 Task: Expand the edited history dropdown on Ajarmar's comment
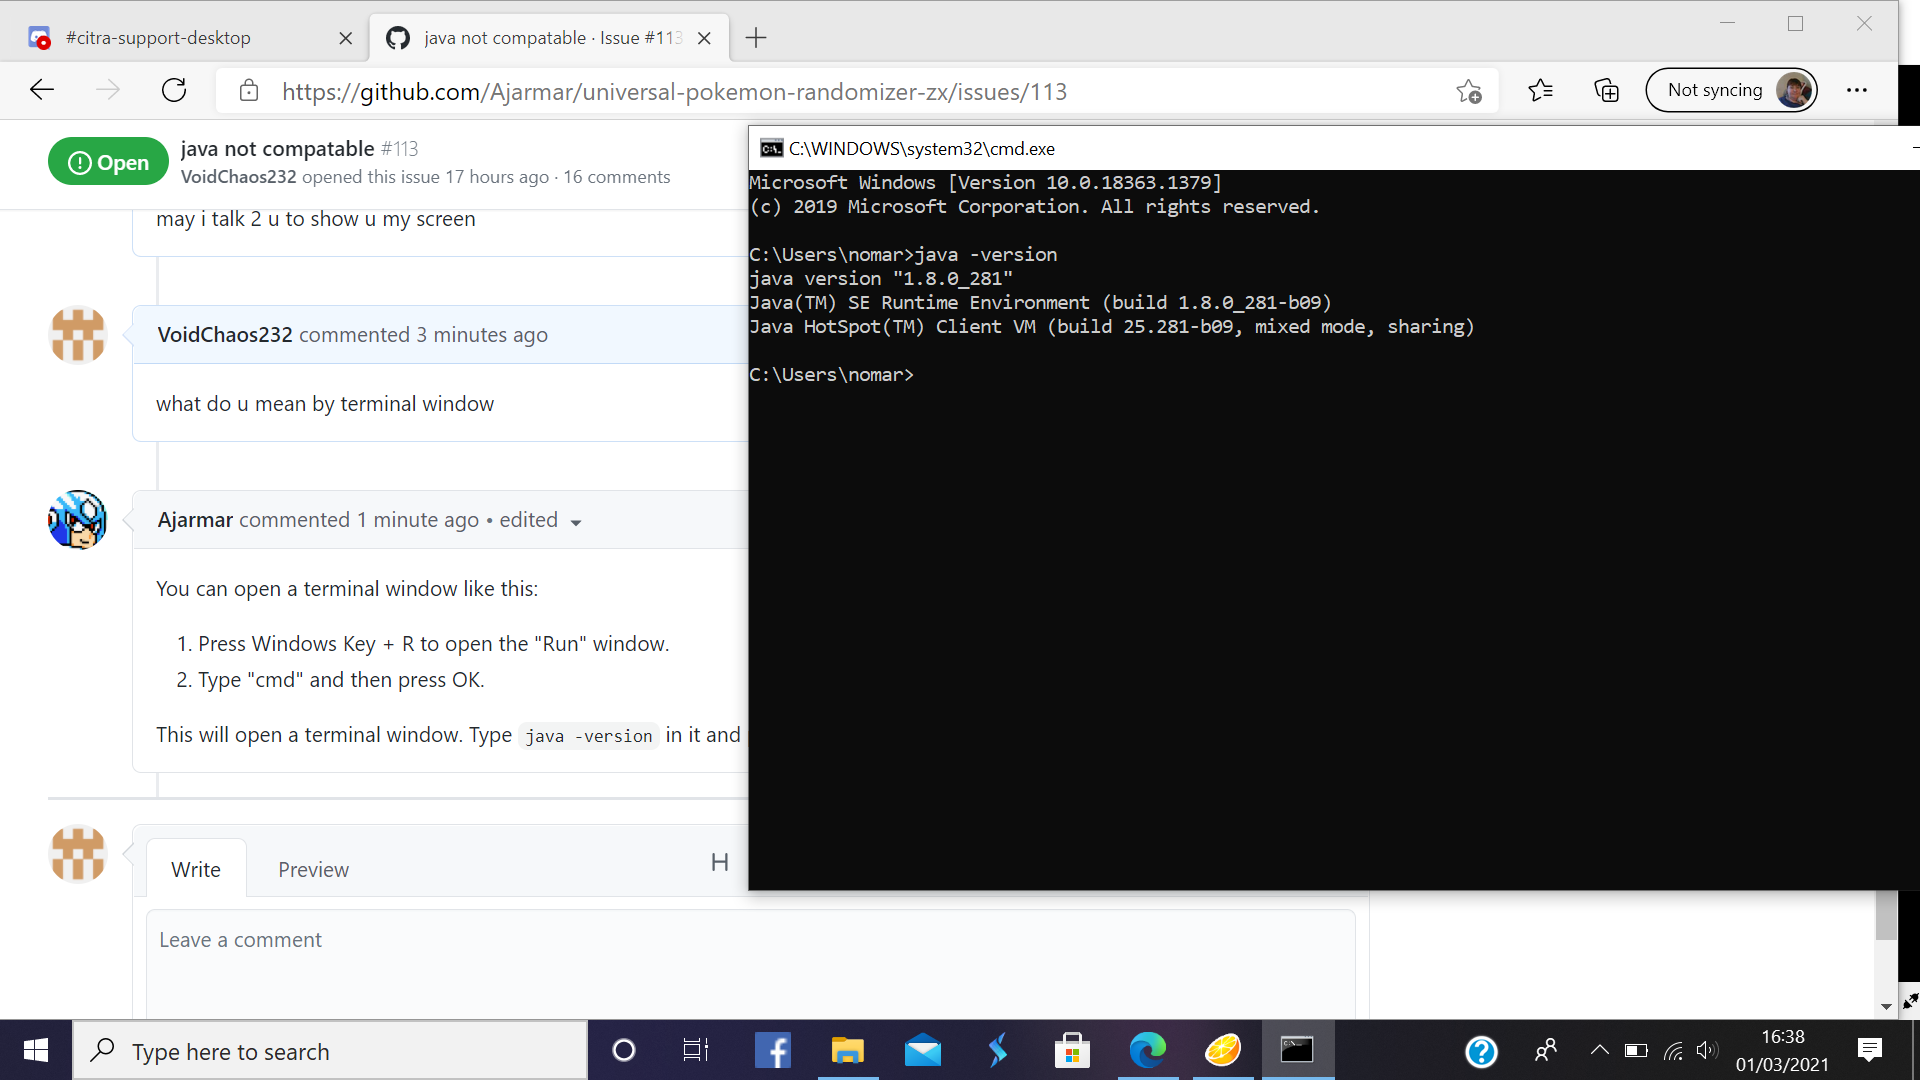575,522
